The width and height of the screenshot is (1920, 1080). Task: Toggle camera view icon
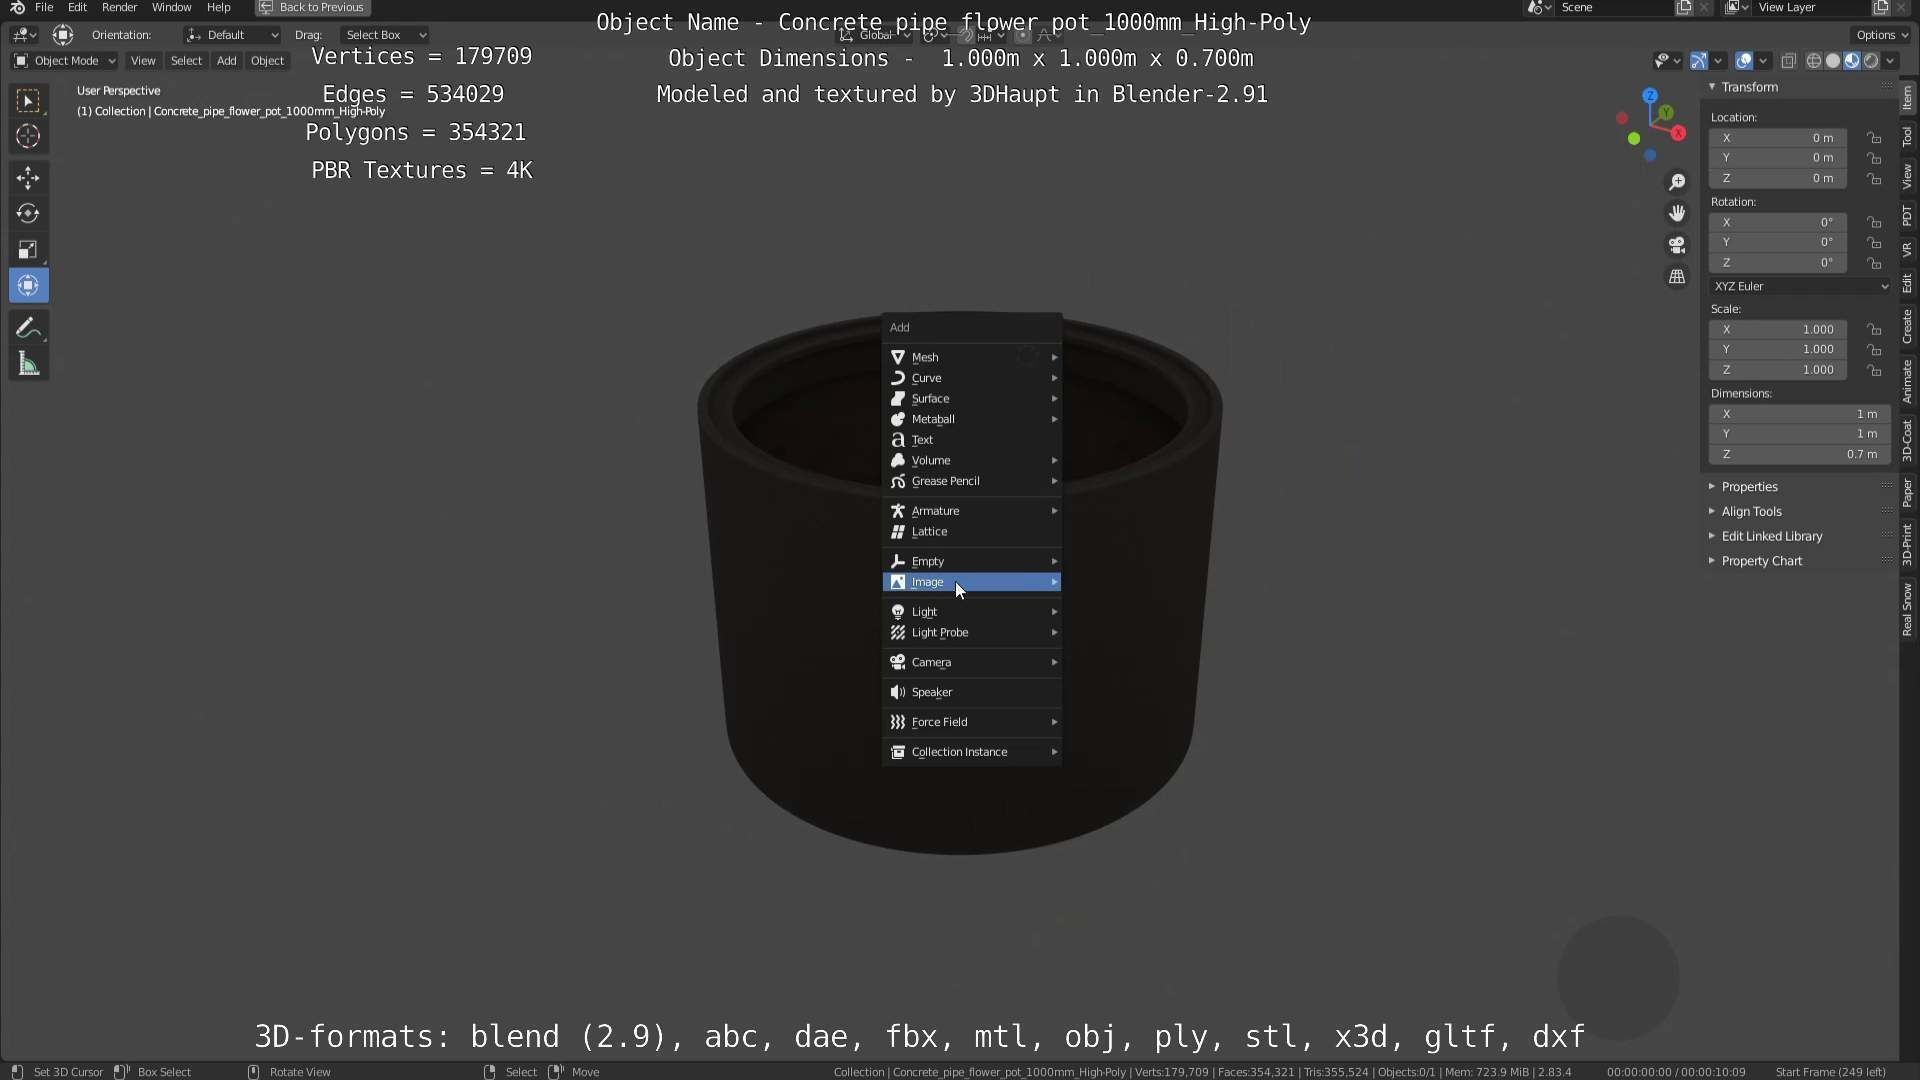(x=1677, y=245)
